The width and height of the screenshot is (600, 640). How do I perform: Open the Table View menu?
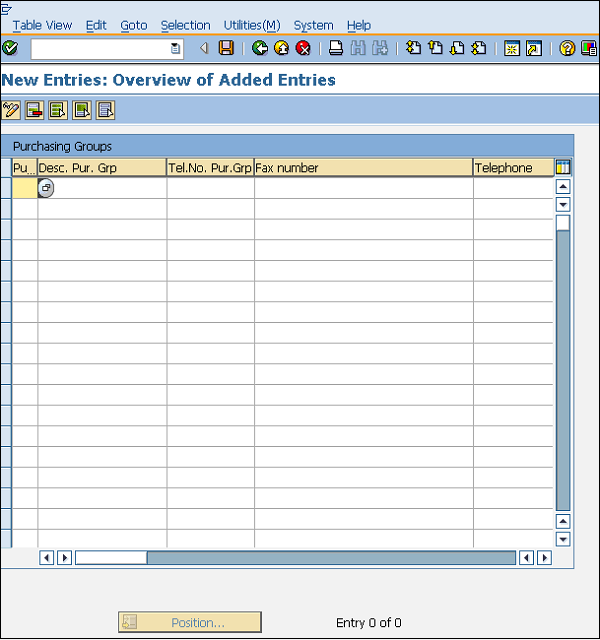pos(42,25)
